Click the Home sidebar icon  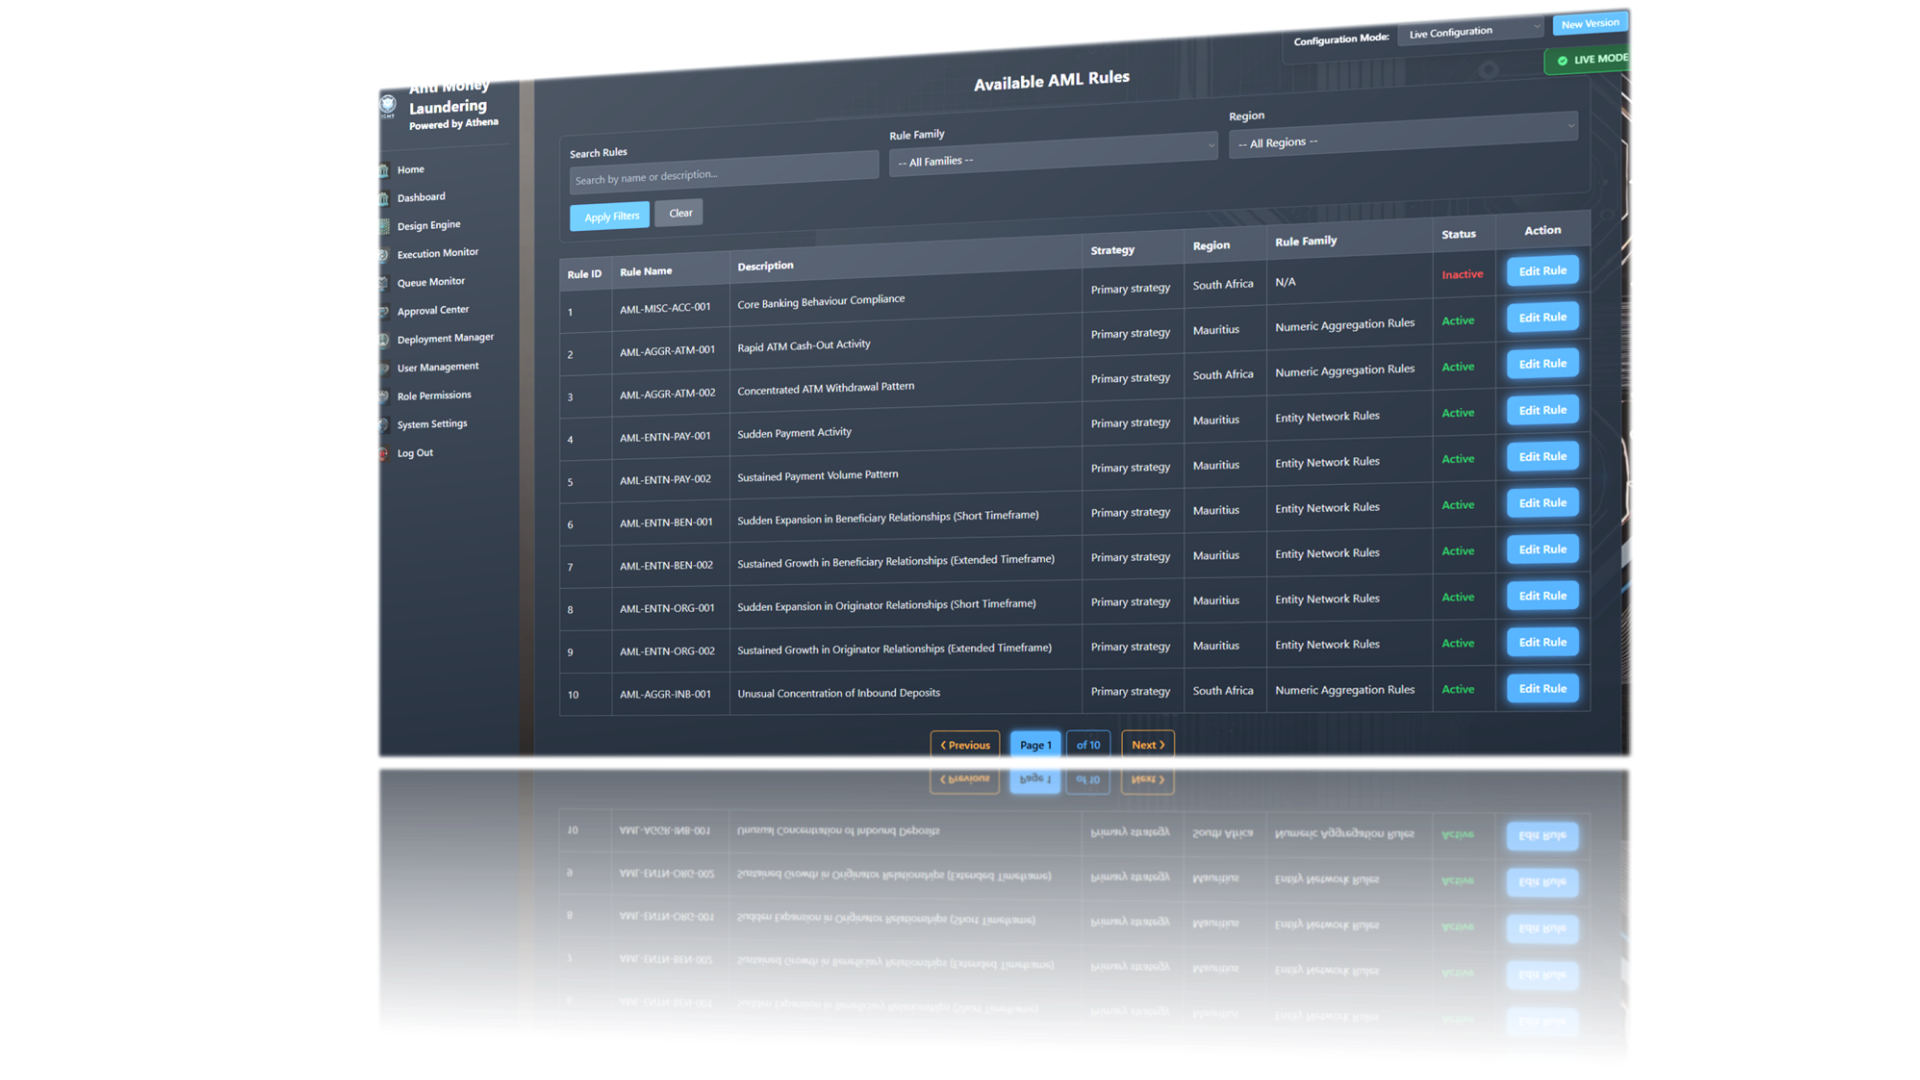pos(383,170)
